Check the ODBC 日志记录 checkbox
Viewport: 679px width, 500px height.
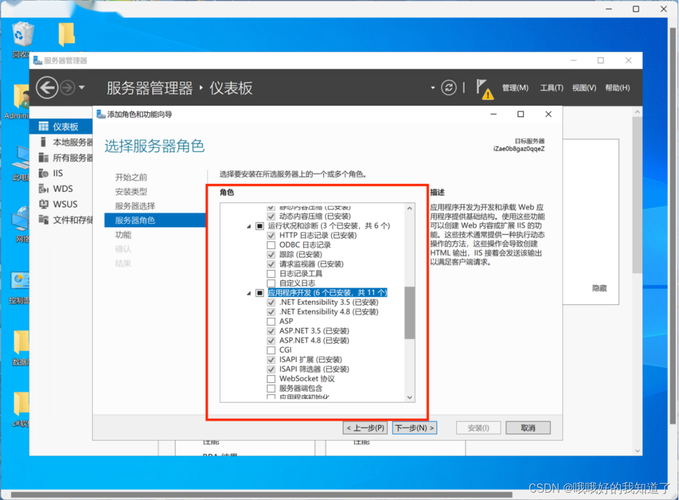pos(271,245)
